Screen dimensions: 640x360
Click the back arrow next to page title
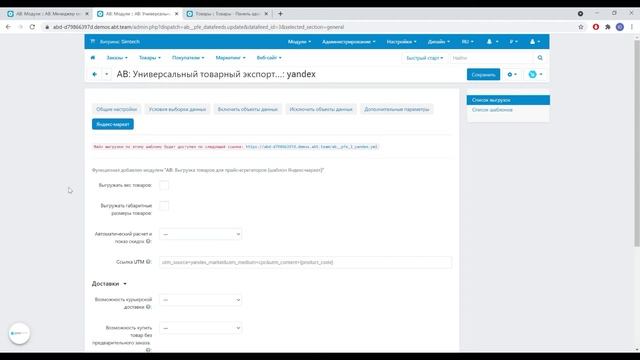click(95, 74)
